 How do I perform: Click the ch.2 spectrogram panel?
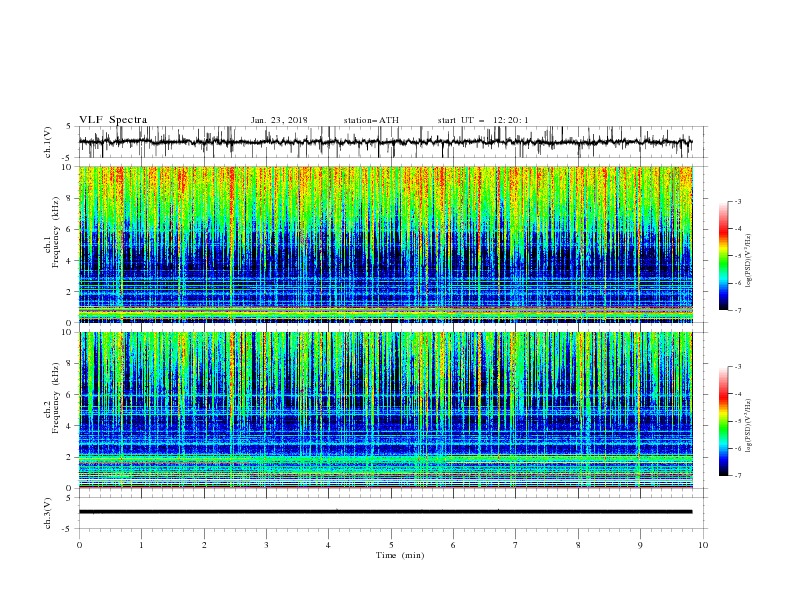(385, 410)
